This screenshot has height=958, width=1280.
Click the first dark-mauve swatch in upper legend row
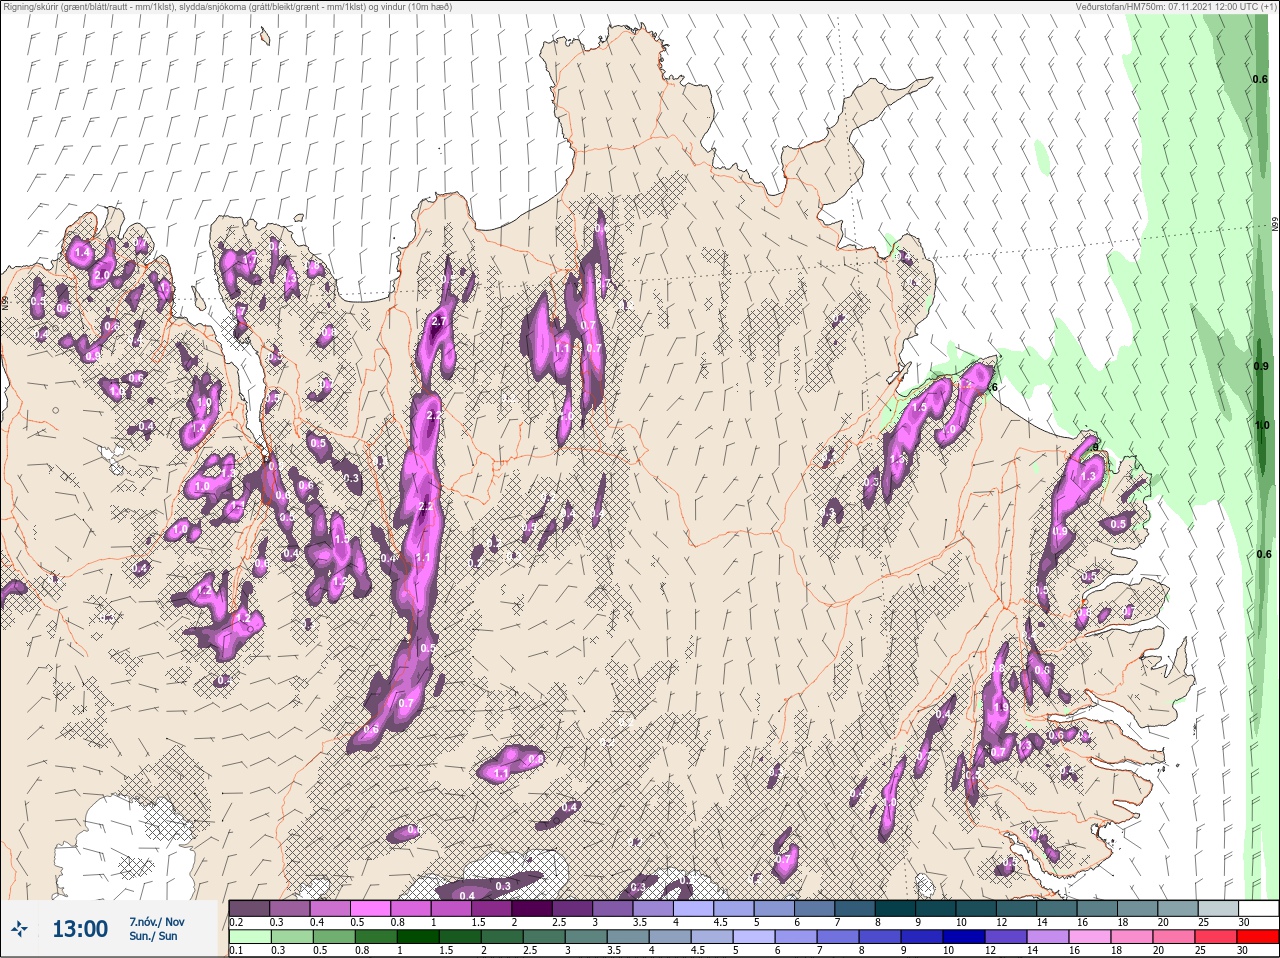249,908
